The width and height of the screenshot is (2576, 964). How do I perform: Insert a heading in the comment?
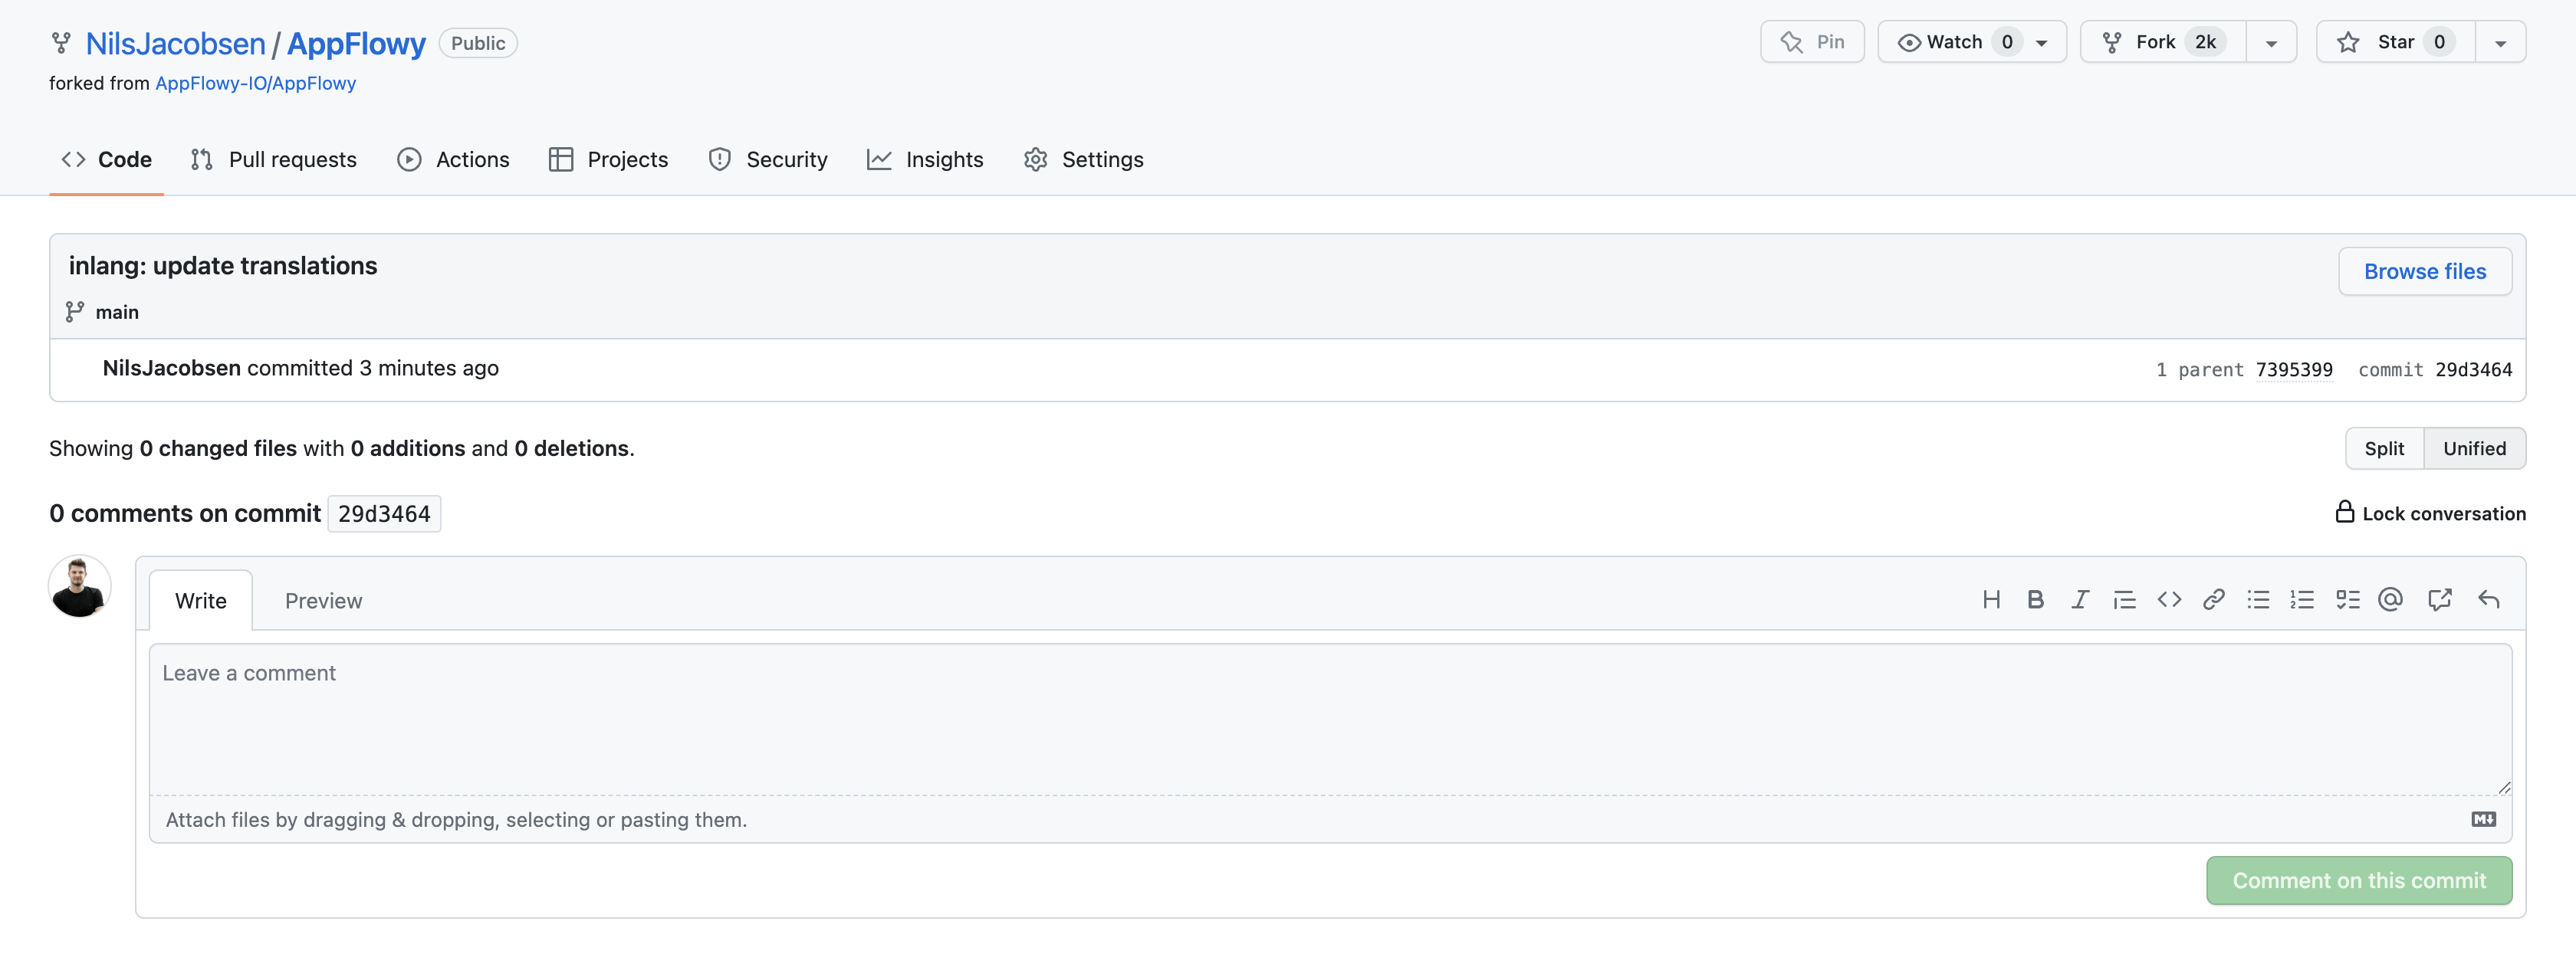click(1992, 599)
